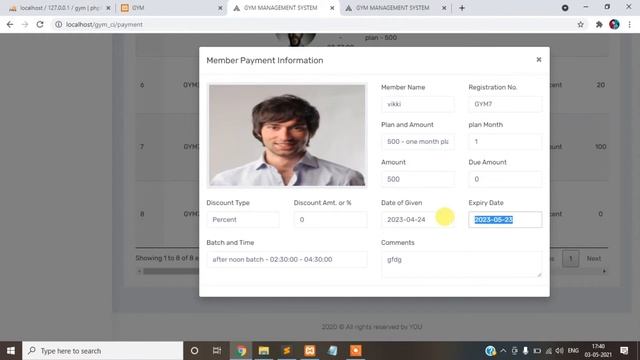Image resolution: width=640 pixels, height=360 pixels.
Task: Open the Batch and Time dropdown
Action: coord(287,260)
